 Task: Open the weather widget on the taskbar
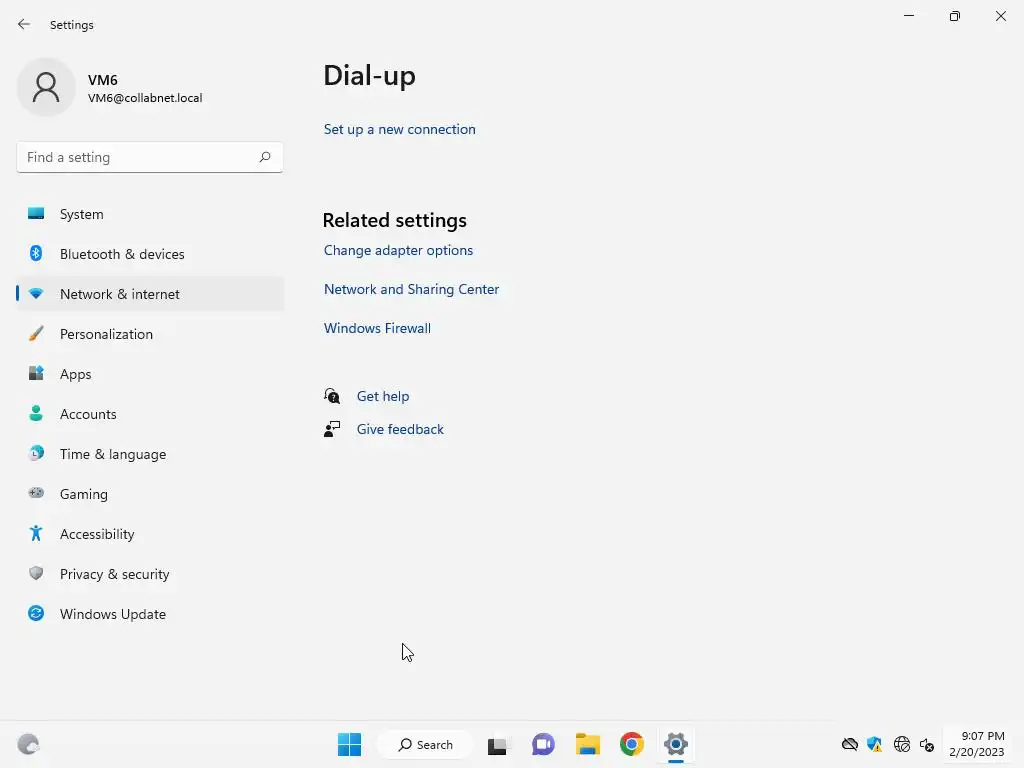point(28,744)
